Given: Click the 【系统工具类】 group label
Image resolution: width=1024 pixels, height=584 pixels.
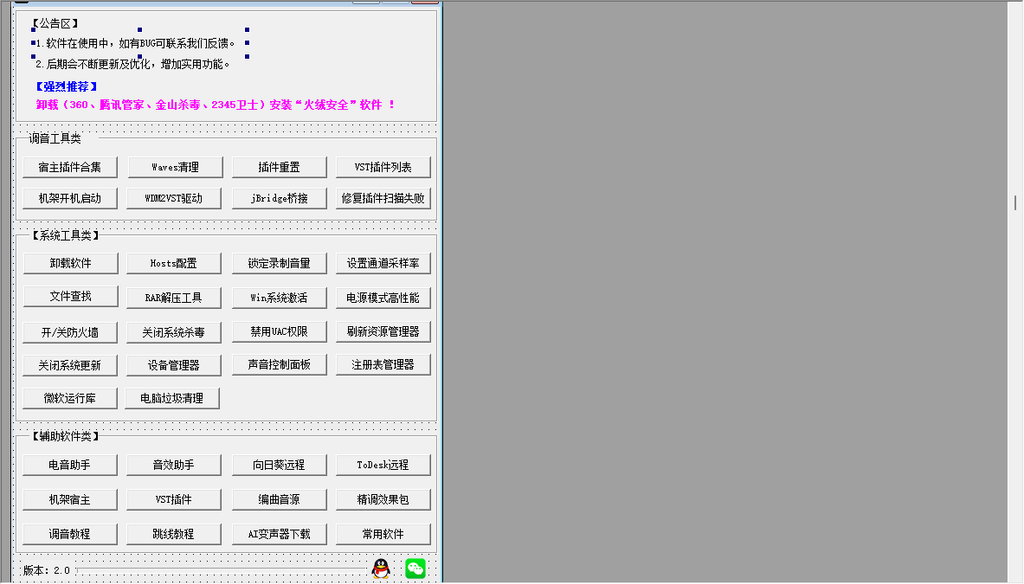Looking at the screenshot, I should click(64, 235).
